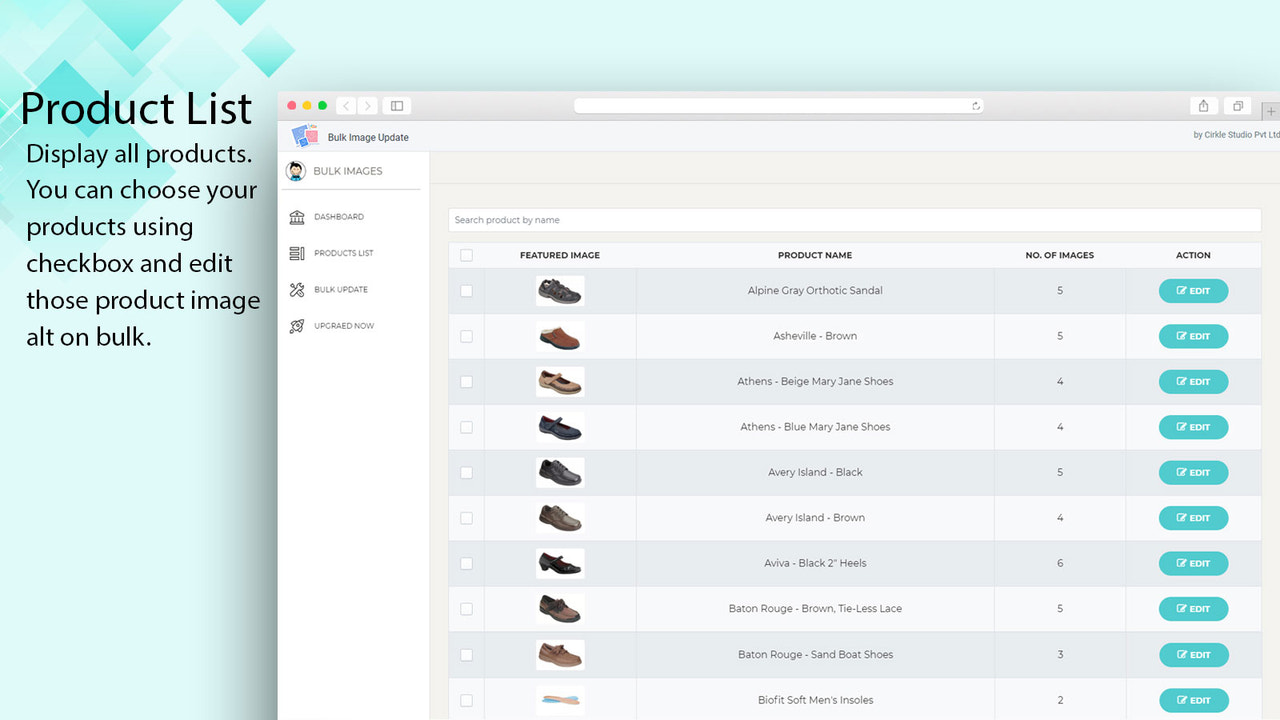Toggle the select-all checkbox in table header
Viewport: 1280px width, 720px height.
[466, 255]
